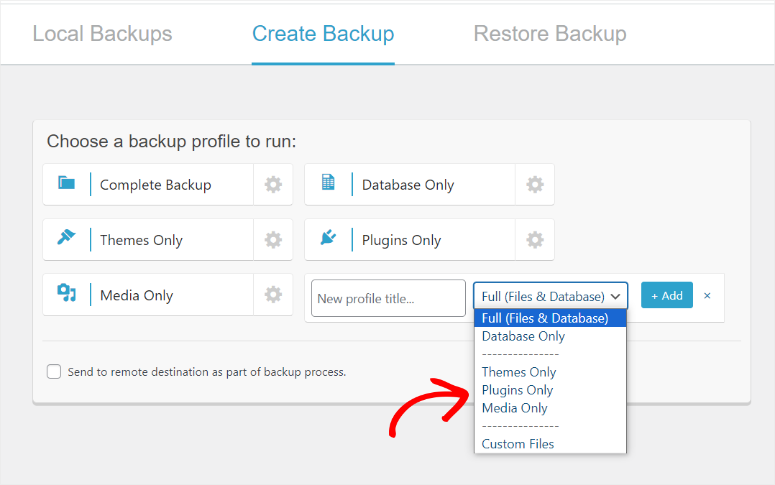The width and height of the screenshot is (775, 485).
Task: Dismiss new profile row with × button
Action: click(x=707, y=296)
